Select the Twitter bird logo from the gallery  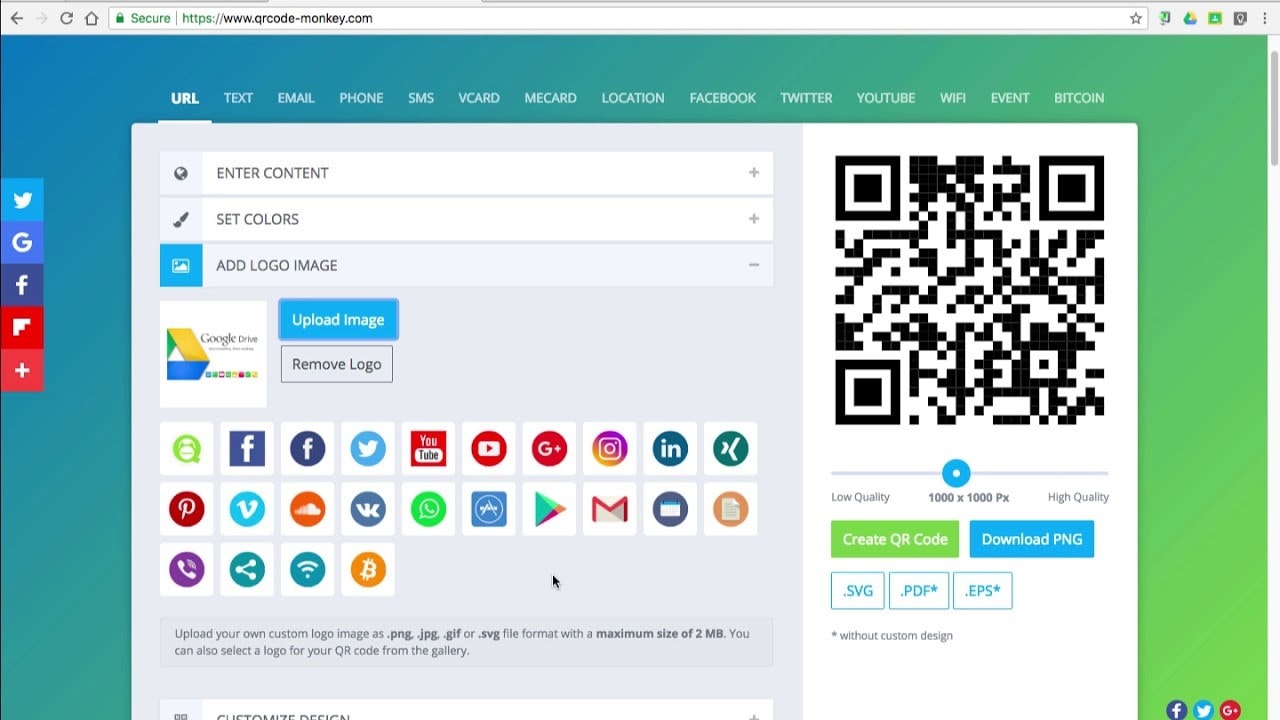[367, 448]
